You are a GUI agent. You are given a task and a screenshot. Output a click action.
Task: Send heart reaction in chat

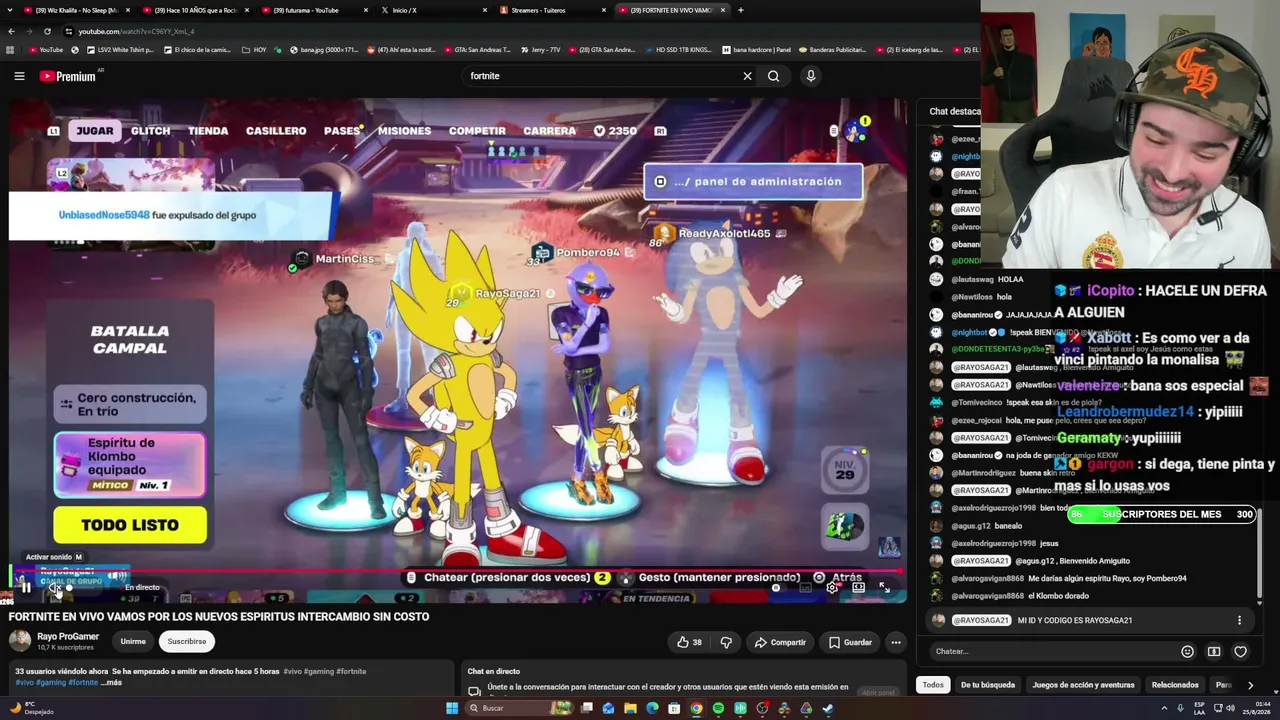point(1240,651)
